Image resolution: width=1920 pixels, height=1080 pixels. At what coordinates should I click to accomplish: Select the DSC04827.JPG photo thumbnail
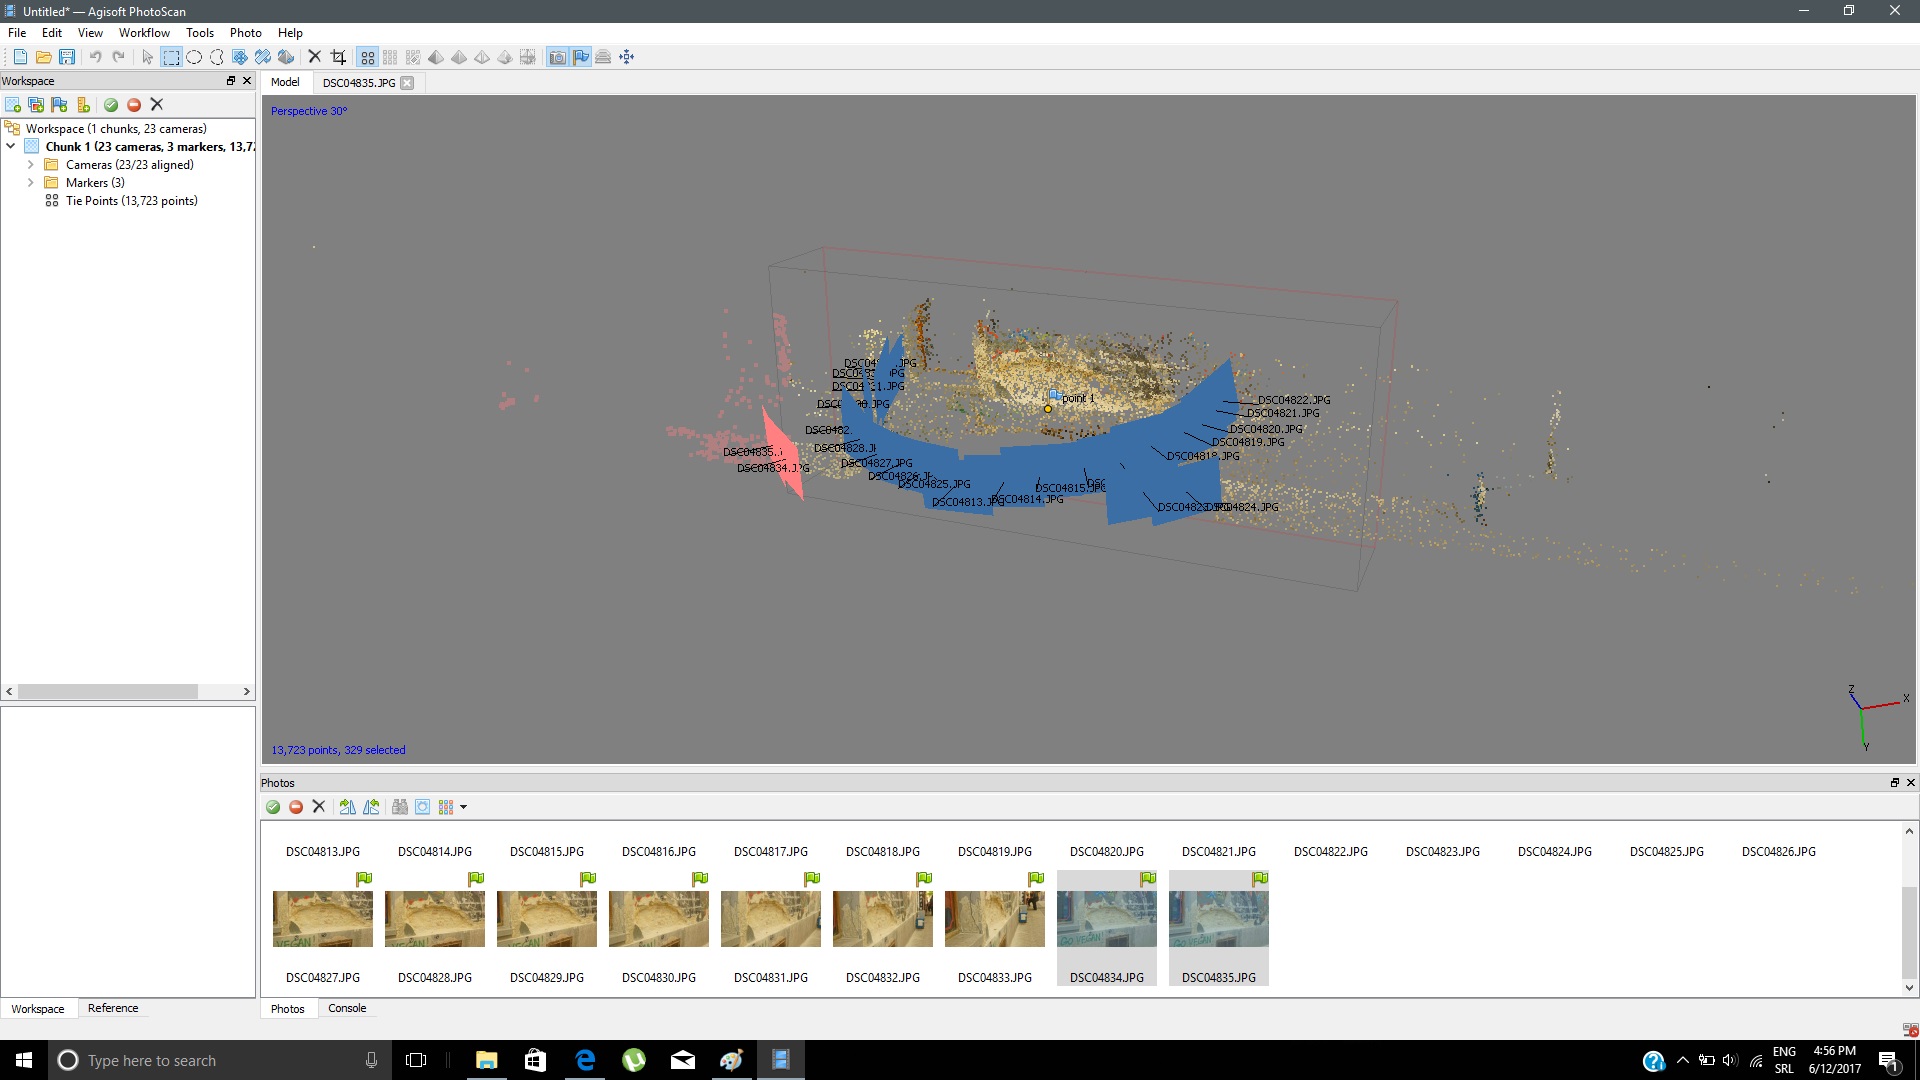pos(323,919)
